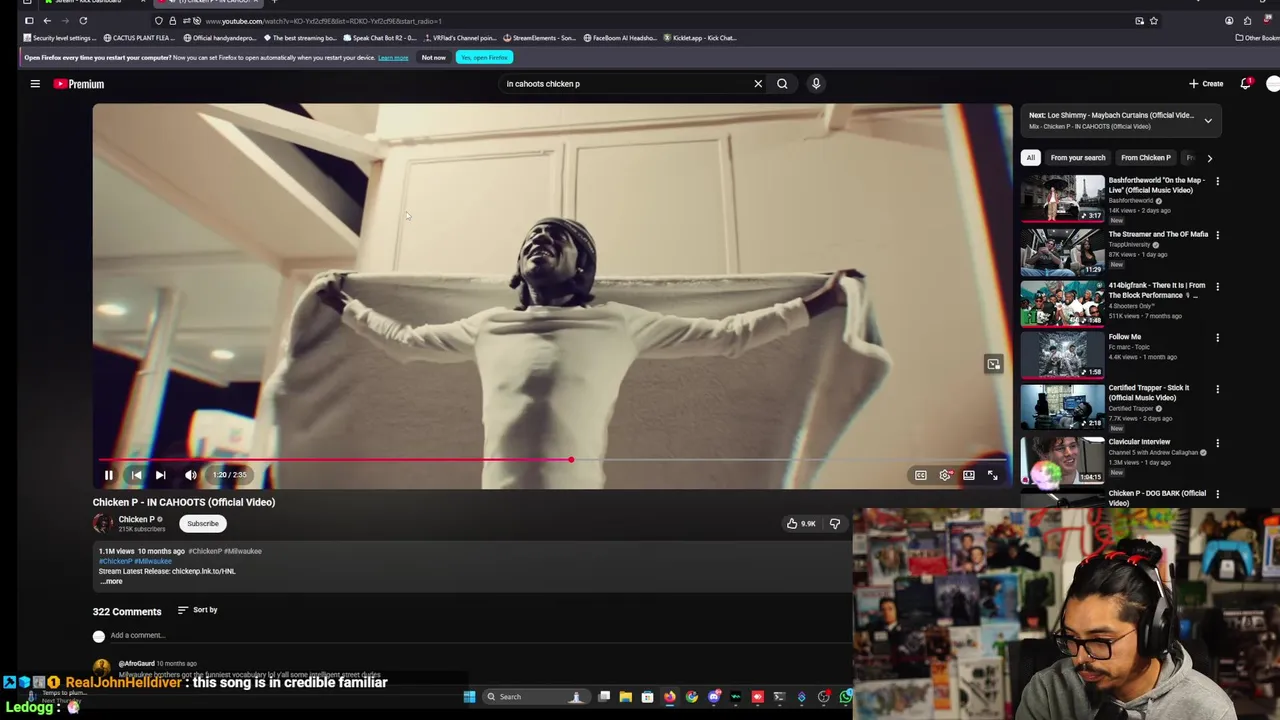Viewport: 1280px width, 720px height.
Task: Go back in the browser
Action: click(x=47, y=21)
